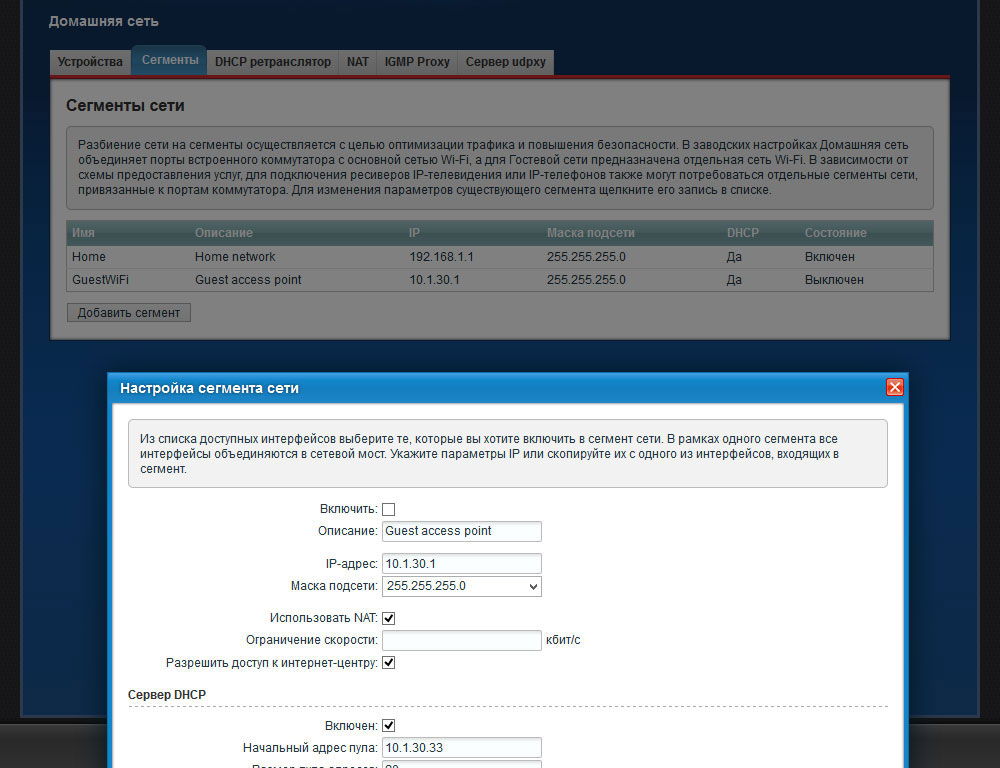
Task: Click the Guest access point description cell
Action: coord(248,280)
